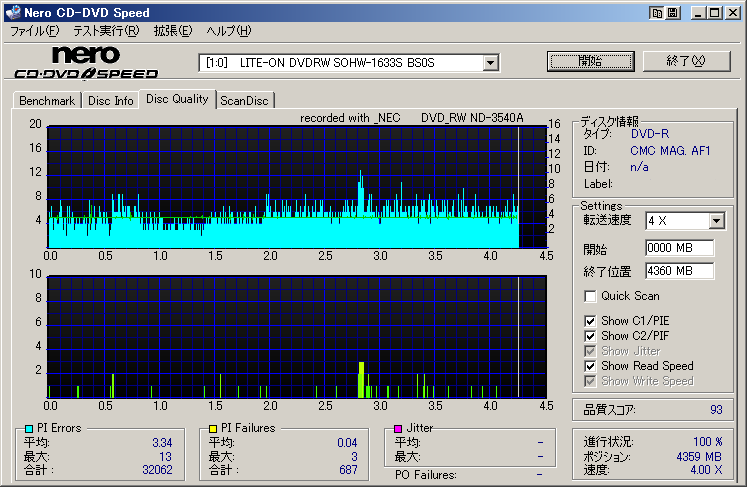Toggle the disabled Show Write Speed checkbox
The height and width of the screenshot is (487, 747).
[590, 381]
